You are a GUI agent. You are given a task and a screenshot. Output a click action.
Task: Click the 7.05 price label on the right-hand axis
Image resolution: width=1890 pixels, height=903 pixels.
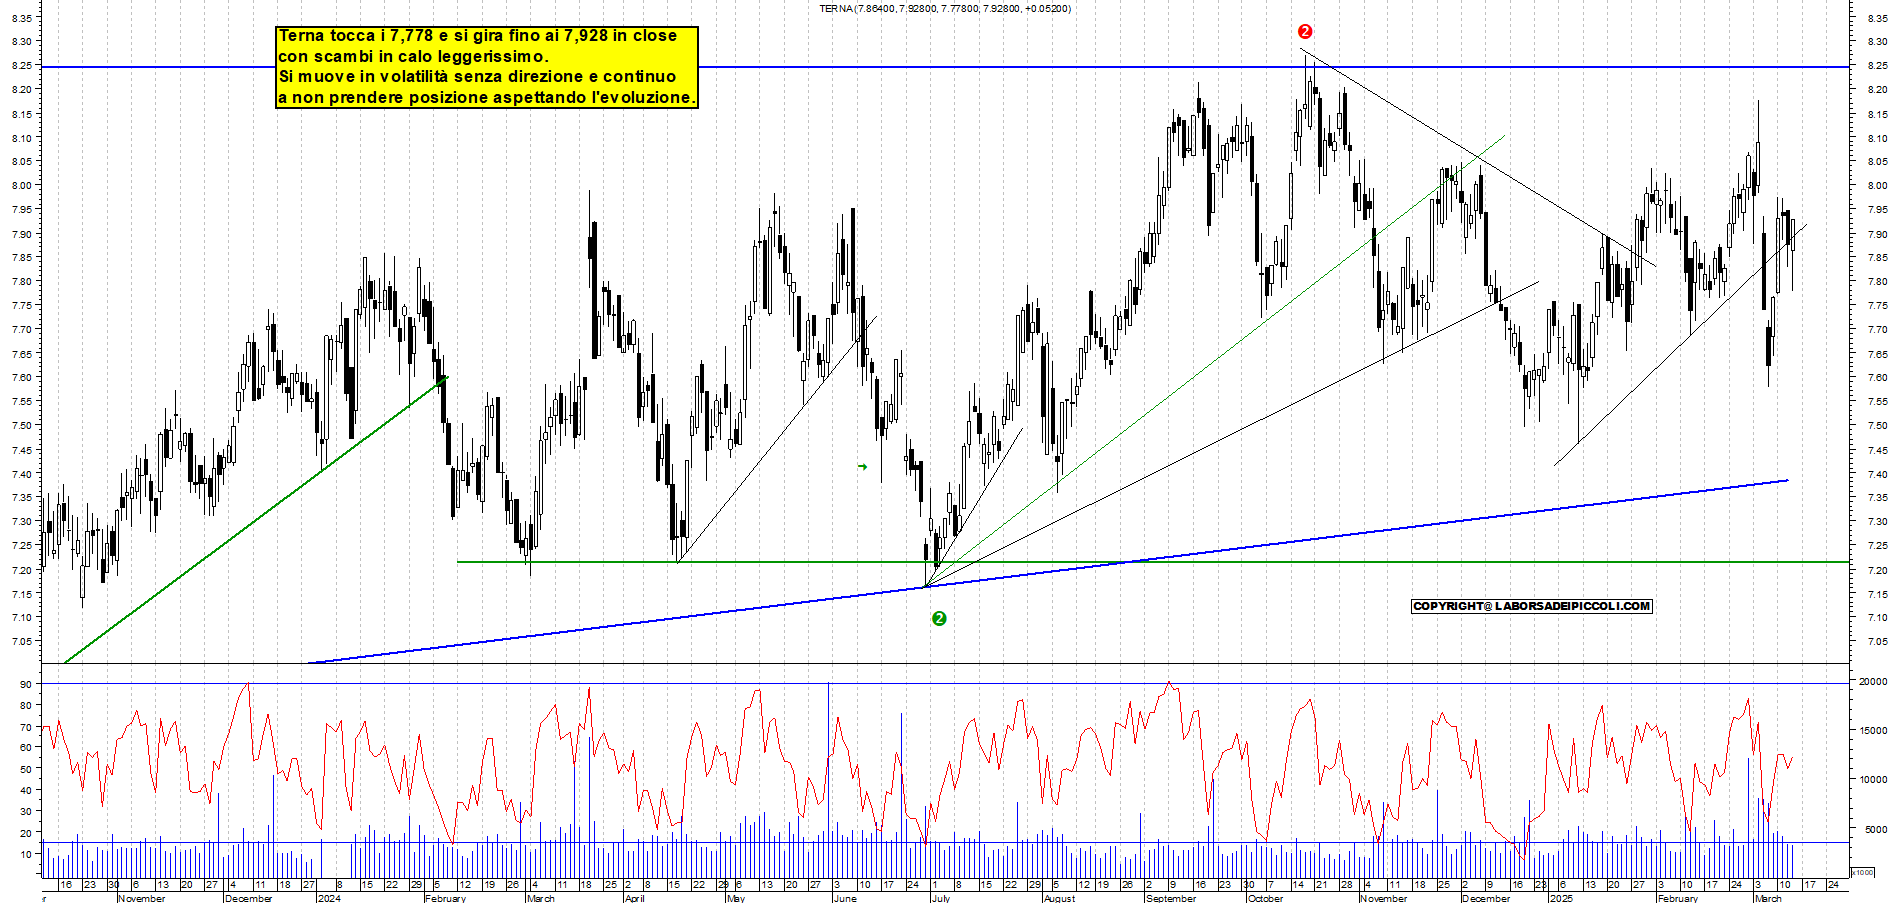coord(1877,642)
